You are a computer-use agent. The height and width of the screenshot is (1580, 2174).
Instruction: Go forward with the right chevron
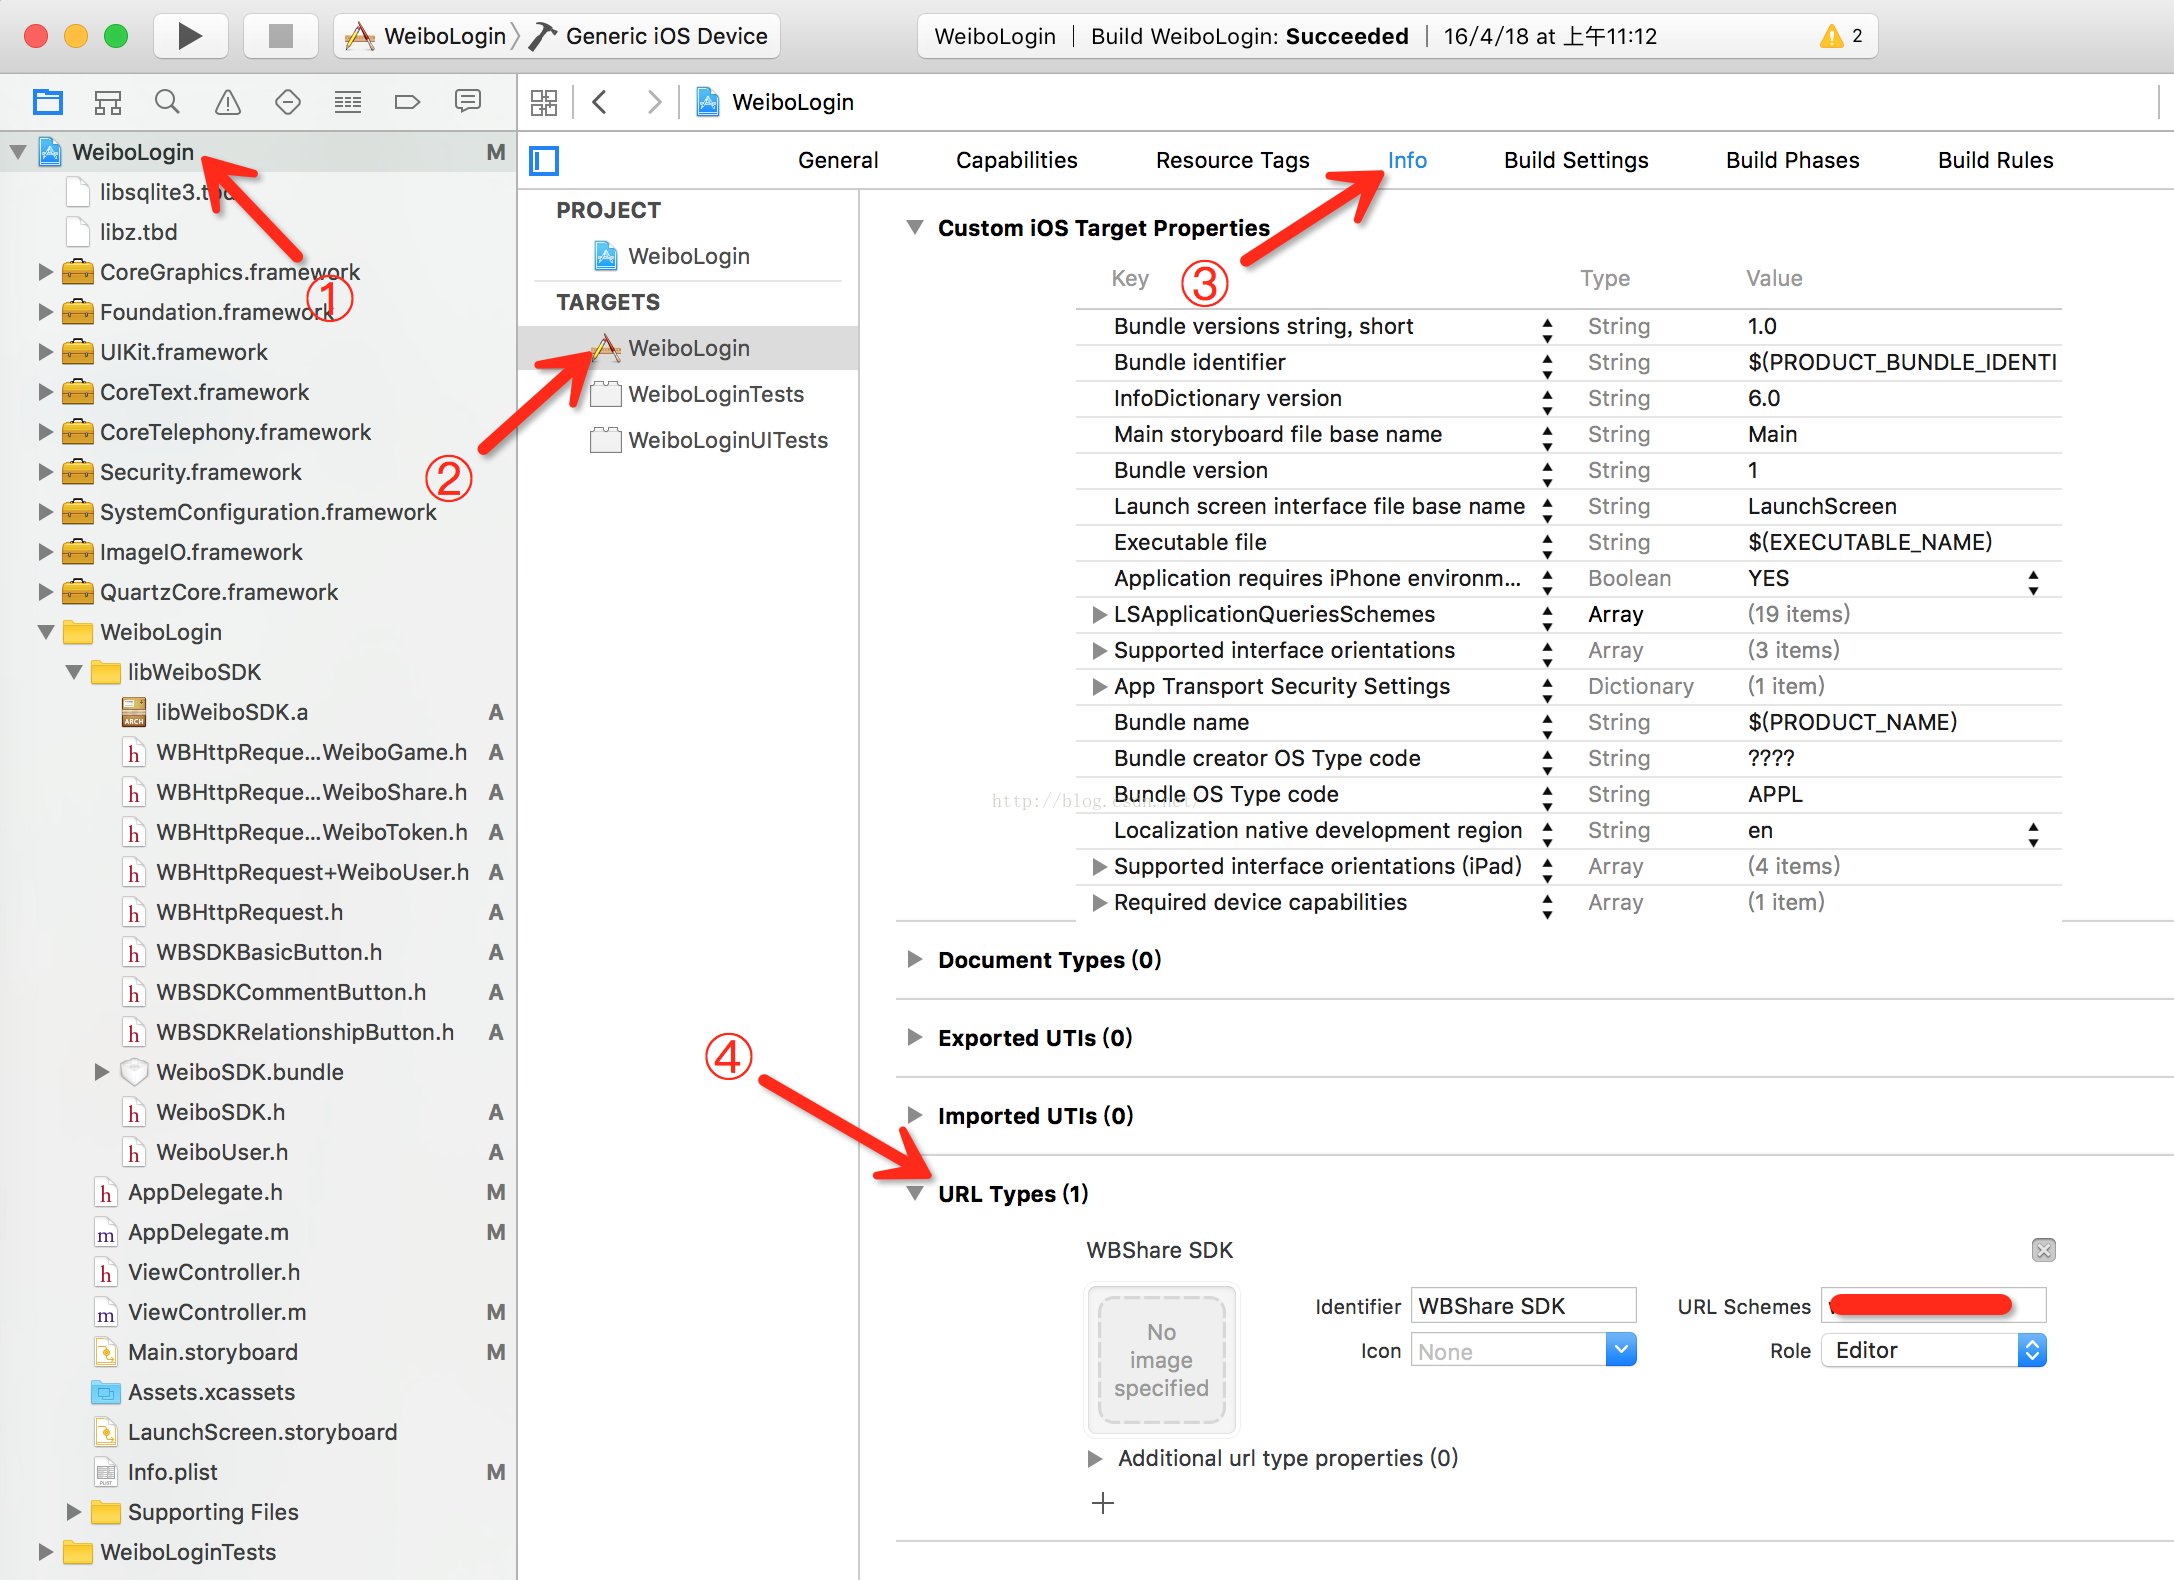tap(654, 102)
